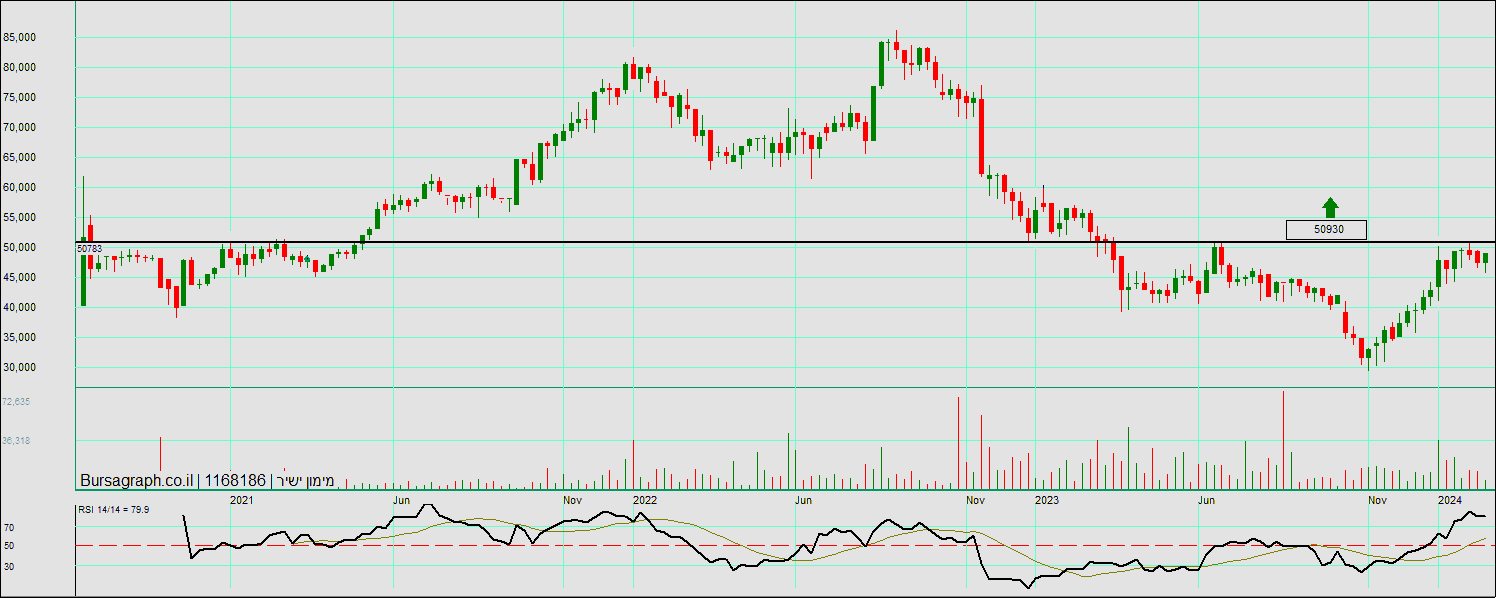Click the Bursagraph.co.il site name text
The height and width of the screenshot is (598, 1496).
click(x=136, y=481)
